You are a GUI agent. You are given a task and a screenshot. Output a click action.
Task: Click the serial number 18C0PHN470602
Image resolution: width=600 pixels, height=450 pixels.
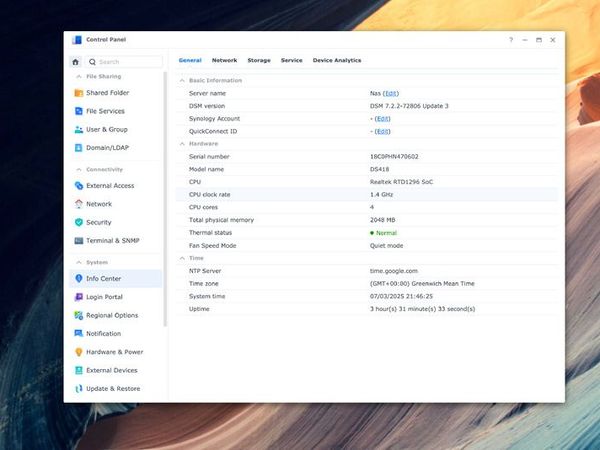pyautogui.click(x=394, y=157)
